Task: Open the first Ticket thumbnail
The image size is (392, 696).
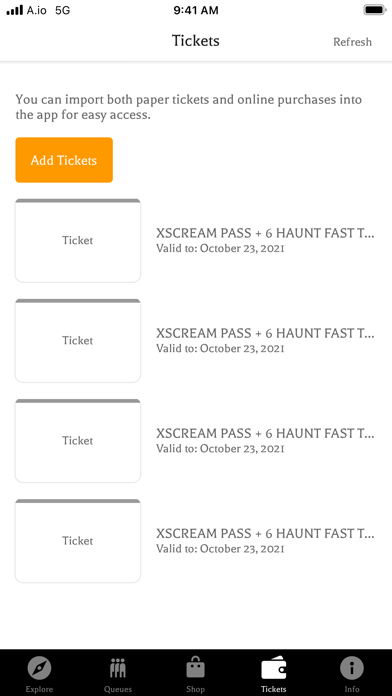Action: pos(78,240)
